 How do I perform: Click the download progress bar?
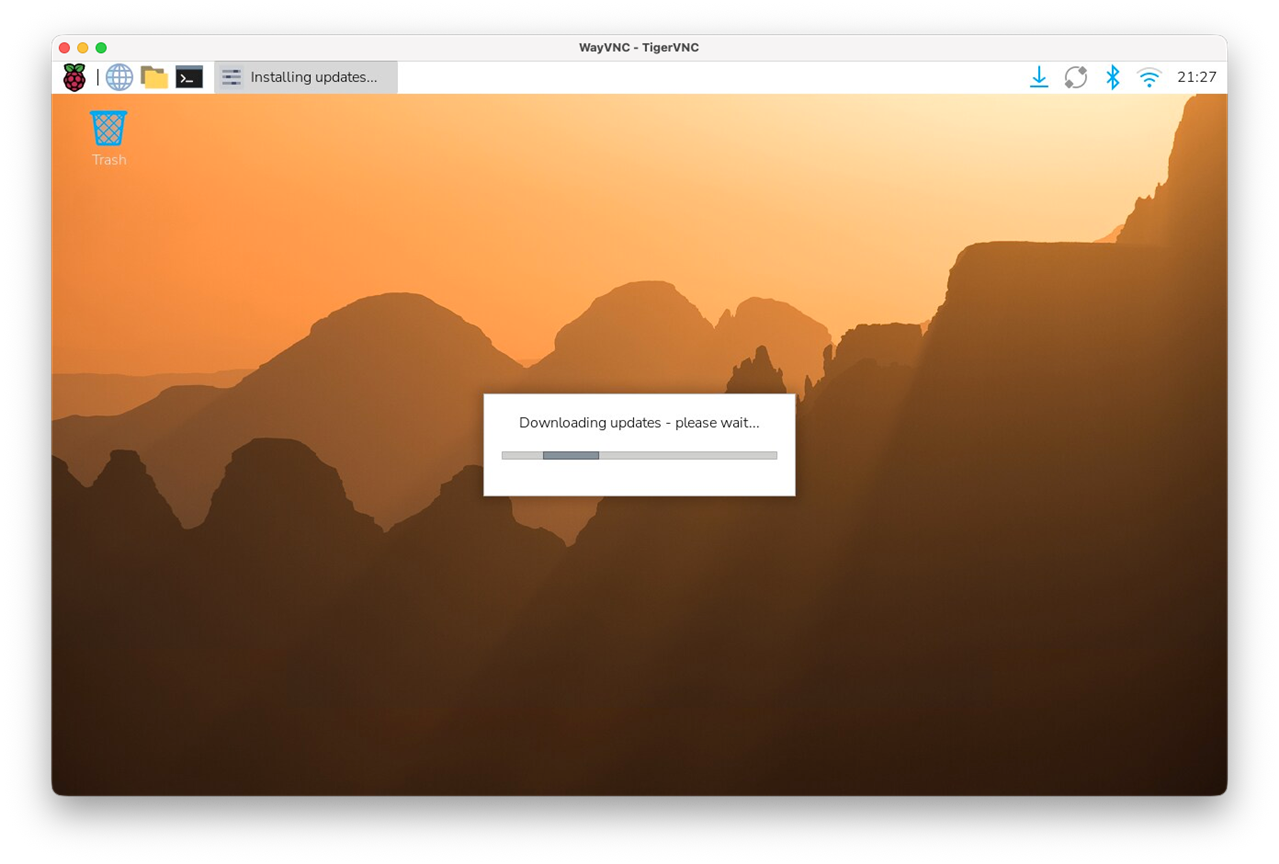[639, 455]
